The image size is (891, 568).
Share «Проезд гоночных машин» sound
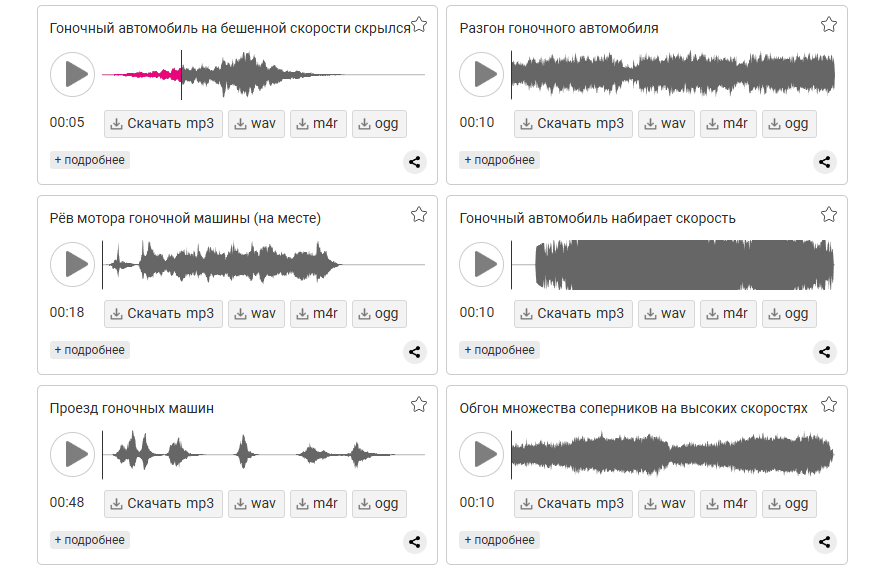pyautogui.click(x=415, y=542)
